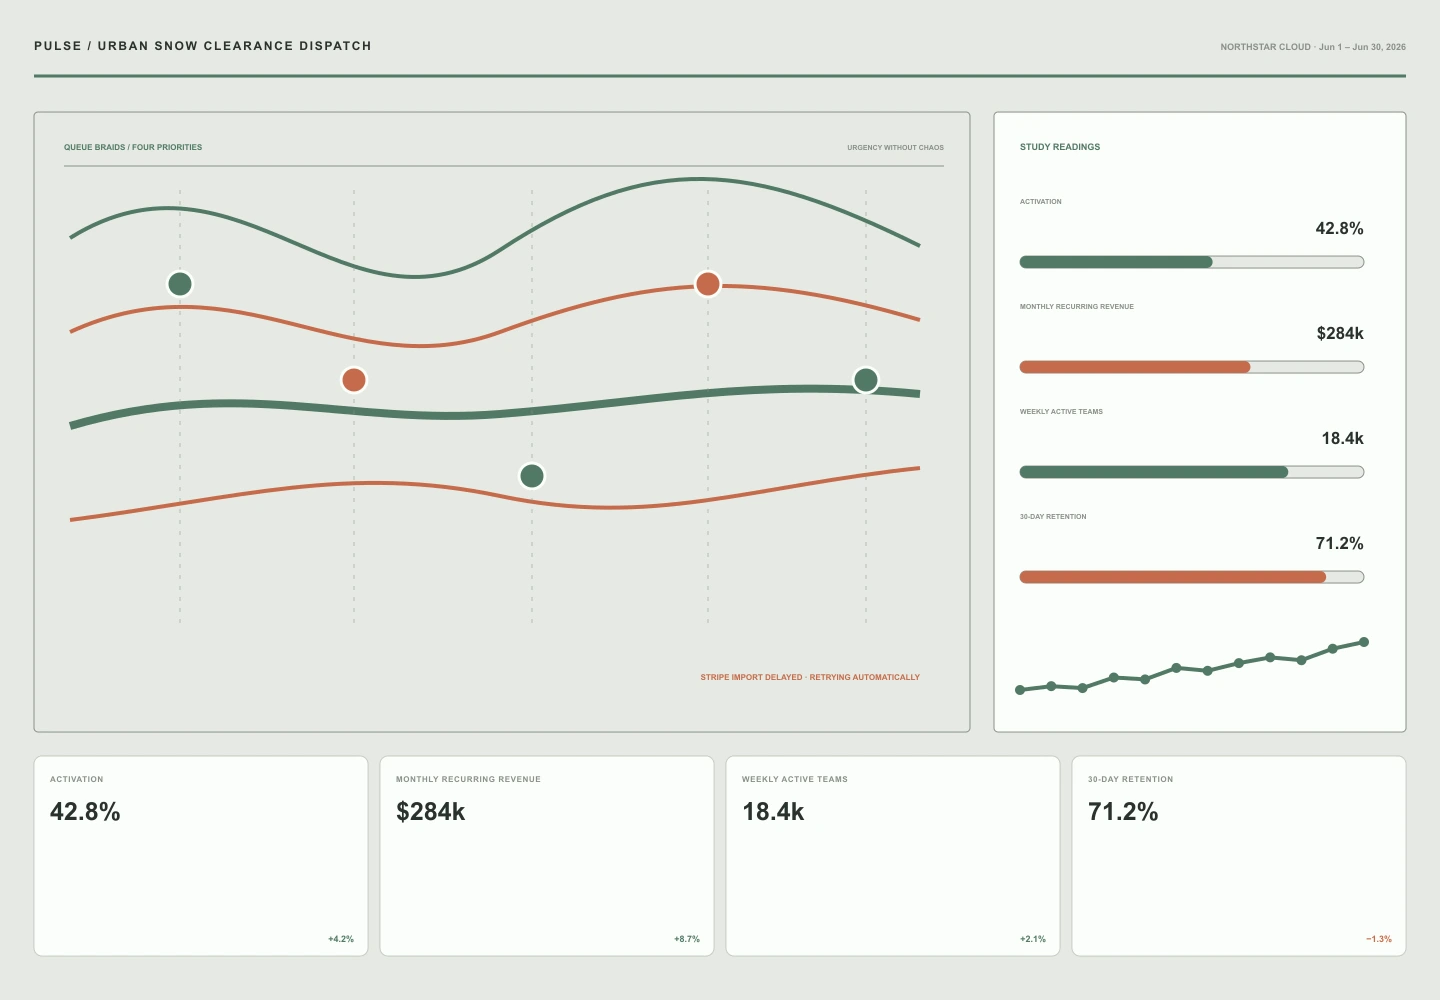Click the Activation progress bar in Study Readings
The image size is (1440, 1000).
pyautogui.click(x=1192, y=262)
